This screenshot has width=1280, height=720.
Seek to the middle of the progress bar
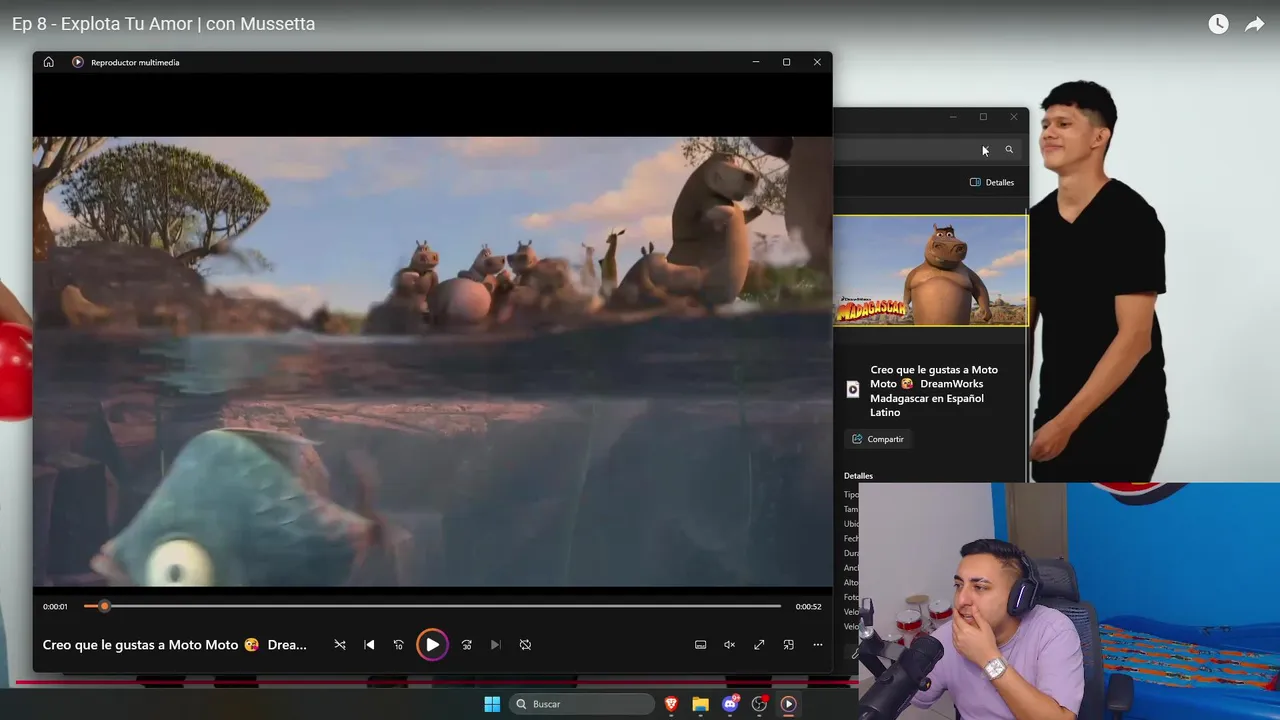tap(433, 606)
